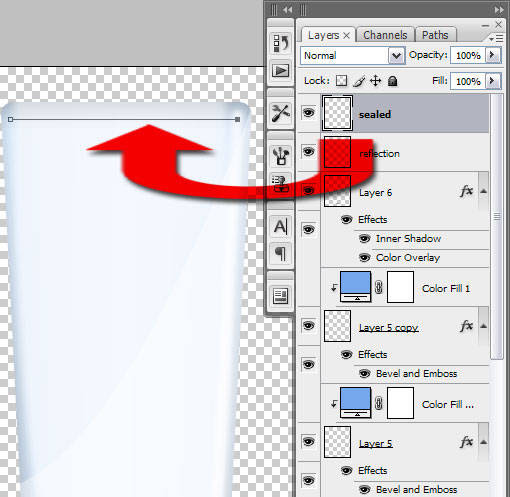This screenshot has height=497, width=510.
Task: Hide the Layer 5 copy layer
Action: click(x=308, y=325)
